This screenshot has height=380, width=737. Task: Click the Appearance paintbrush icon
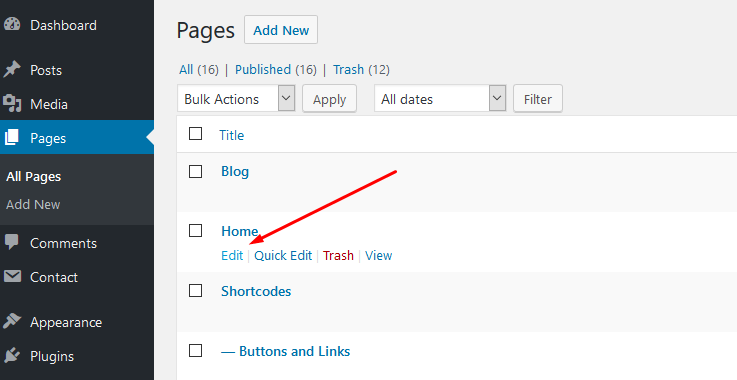coord(12,322)
